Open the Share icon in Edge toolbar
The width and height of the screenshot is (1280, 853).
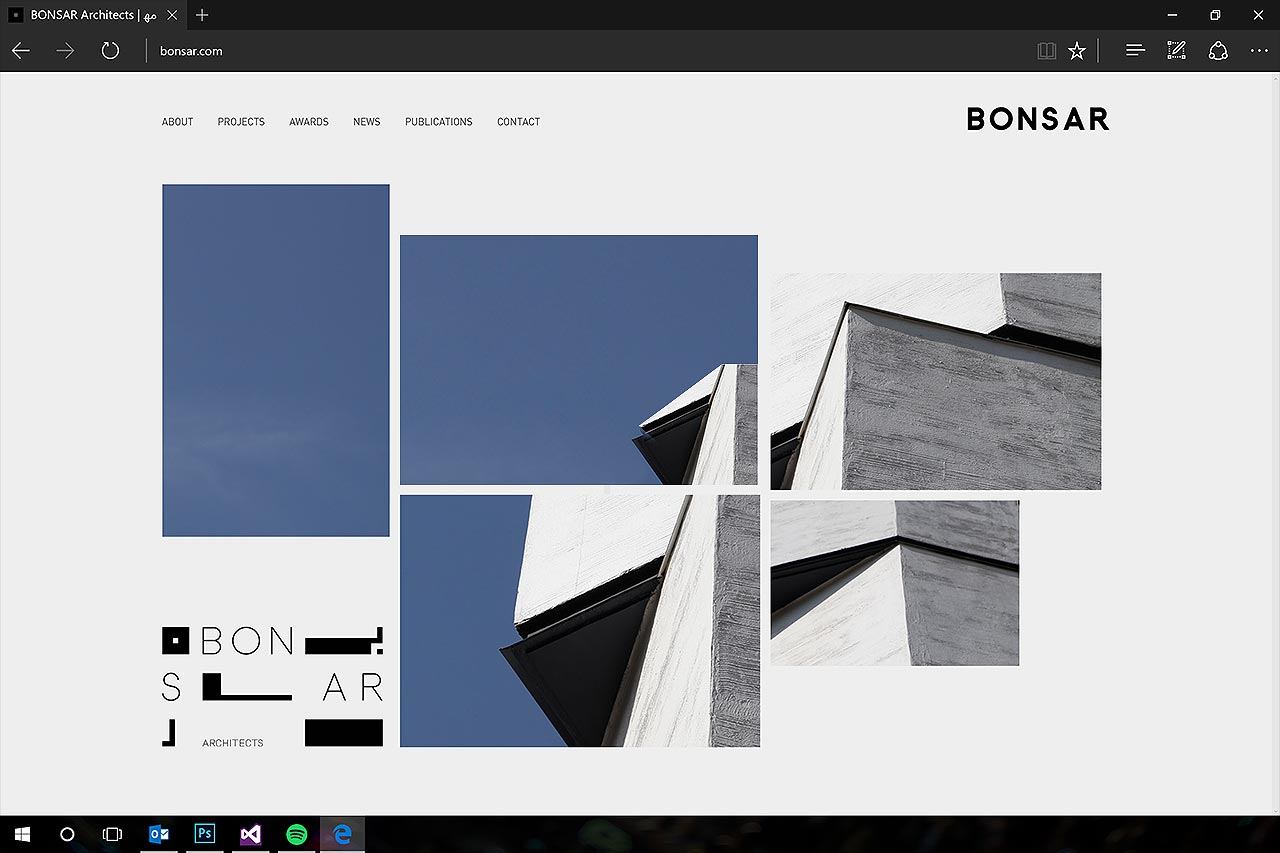point(1218,50)
